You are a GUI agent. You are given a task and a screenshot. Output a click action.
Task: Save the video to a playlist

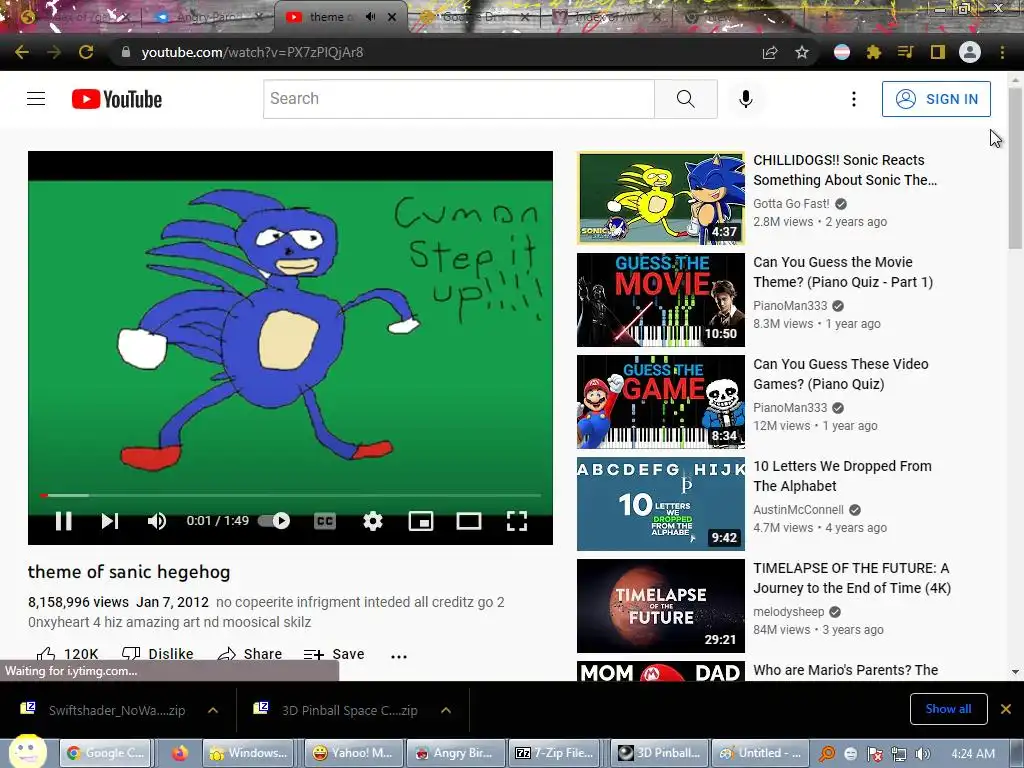[334, 654]
